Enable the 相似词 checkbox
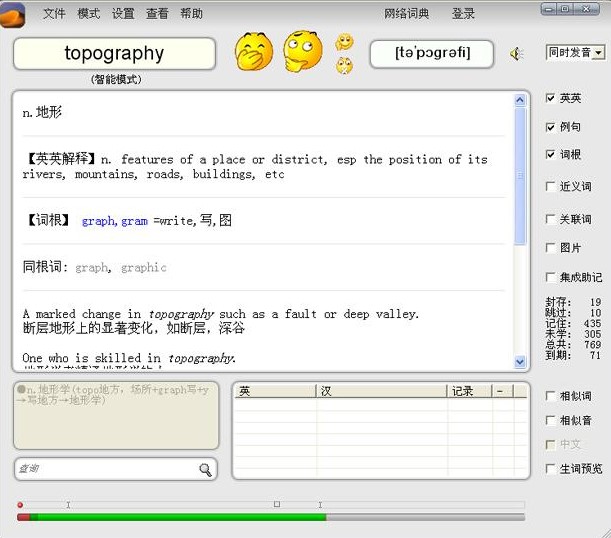The image size is (611, 538). (x=550, y=396)
